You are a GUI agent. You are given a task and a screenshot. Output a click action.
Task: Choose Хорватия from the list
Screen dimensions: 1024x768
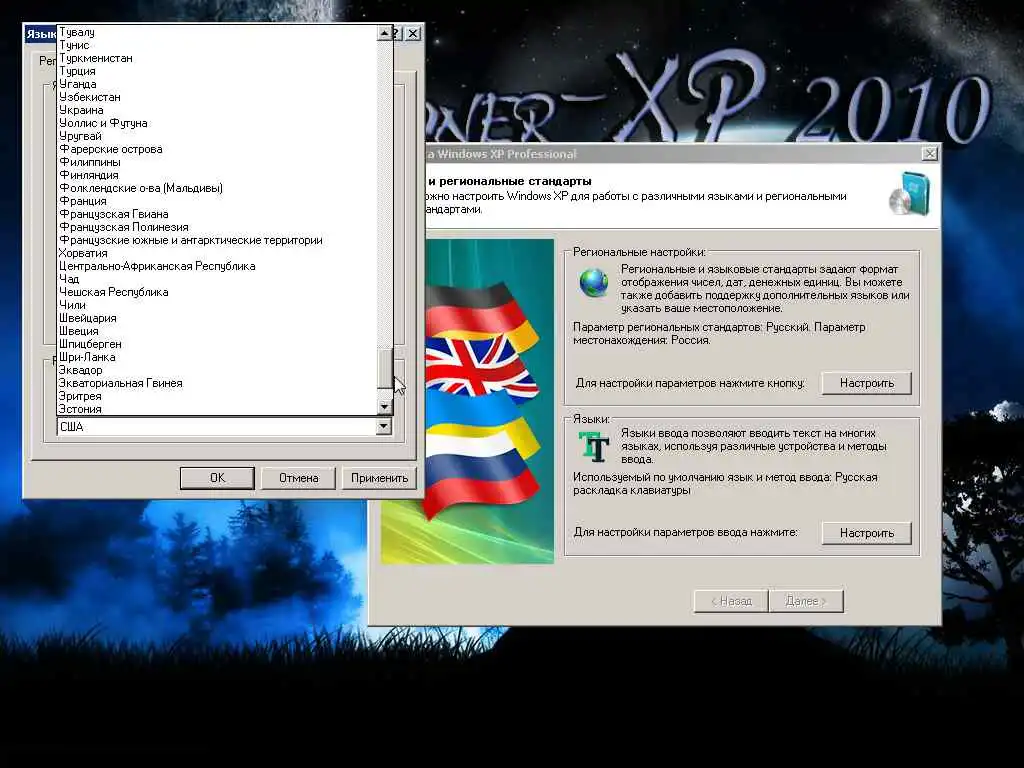[x=217, y=253]
